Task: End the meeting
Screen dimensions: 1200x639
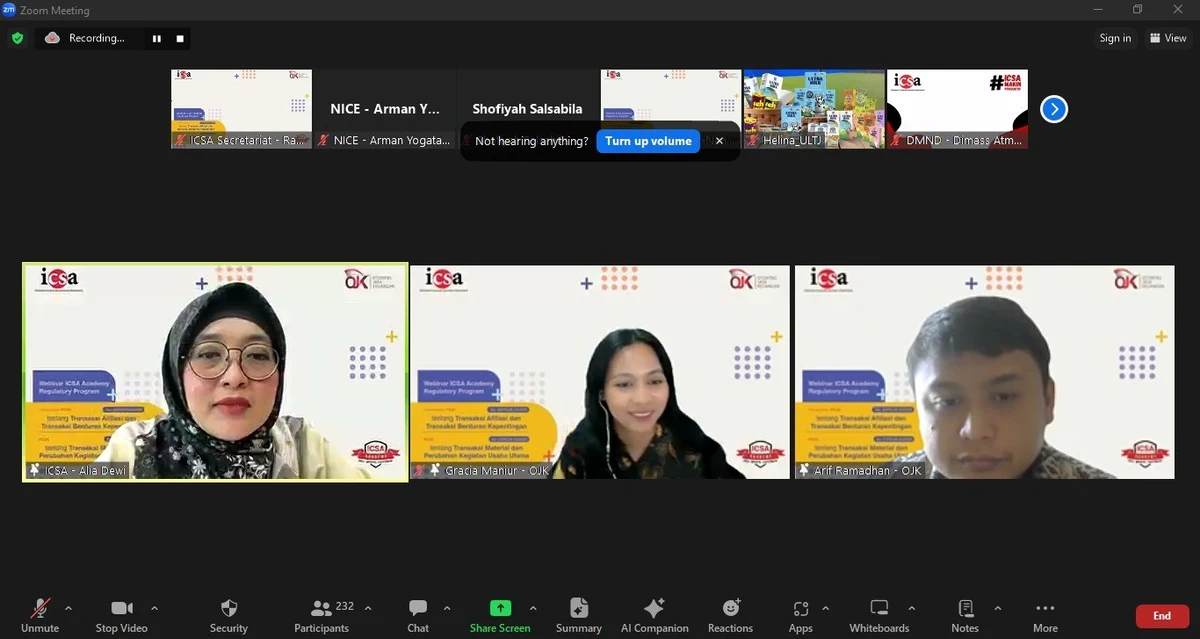Action: pos(1161,616)
